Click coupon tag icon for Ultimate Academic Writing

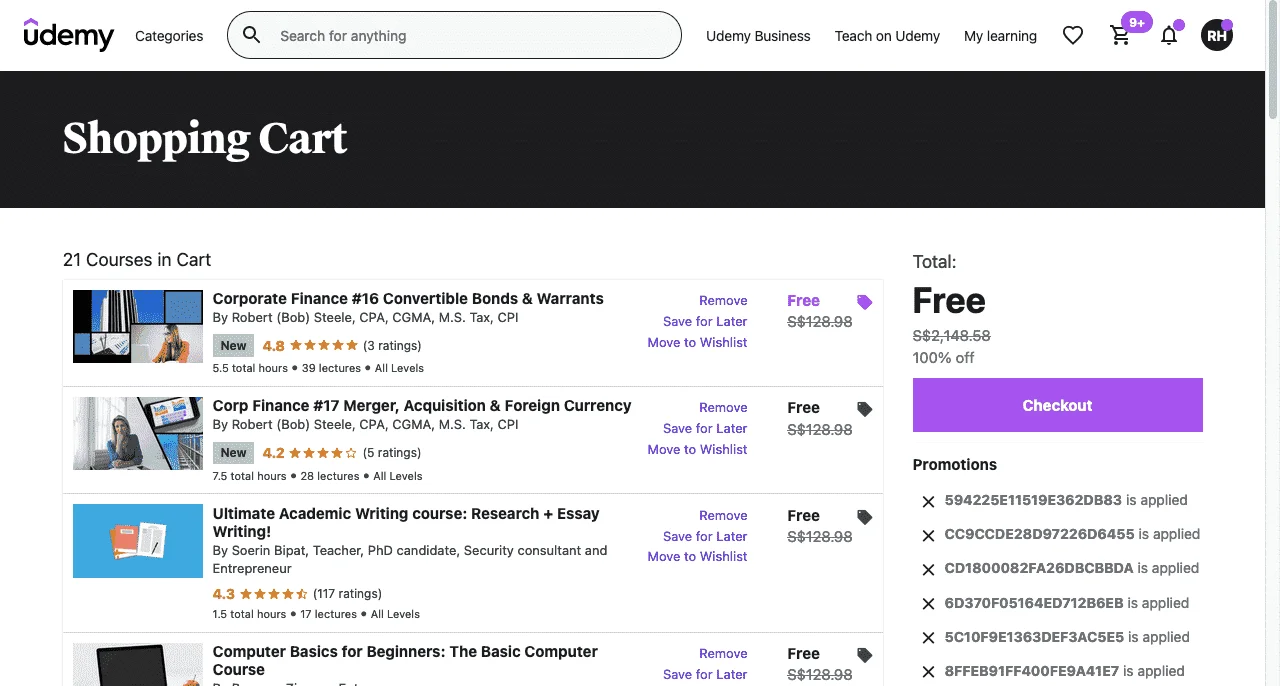[x=865, y=517]
